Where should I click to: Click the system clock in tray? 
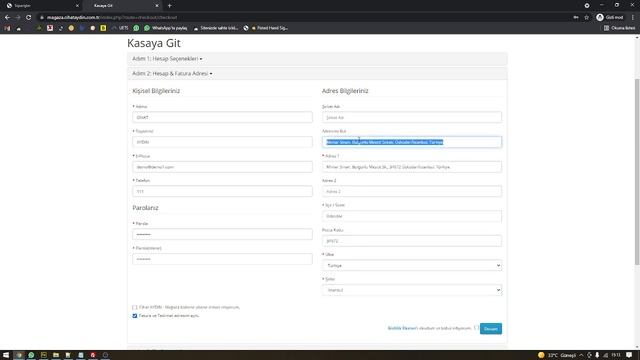(x=616, y=355)
